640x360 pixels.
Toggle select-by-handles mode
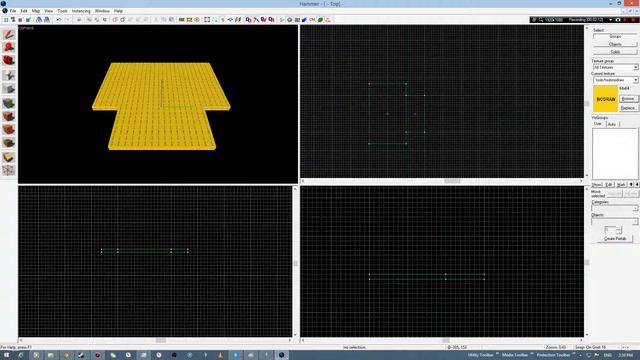[x=207, y=20]
